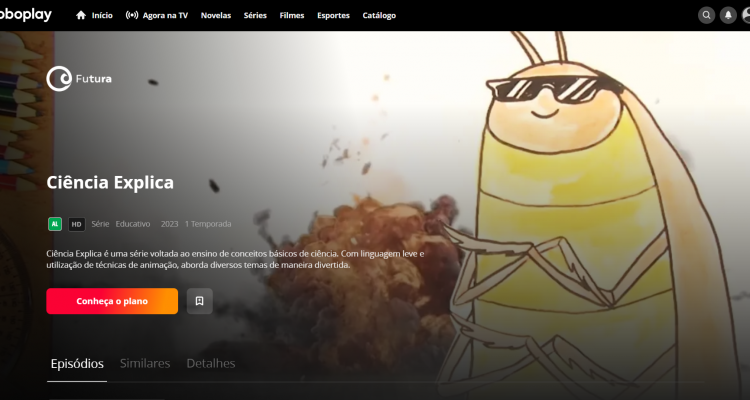
Task: Click the Globoplay logo
Action: pos(25,15)
